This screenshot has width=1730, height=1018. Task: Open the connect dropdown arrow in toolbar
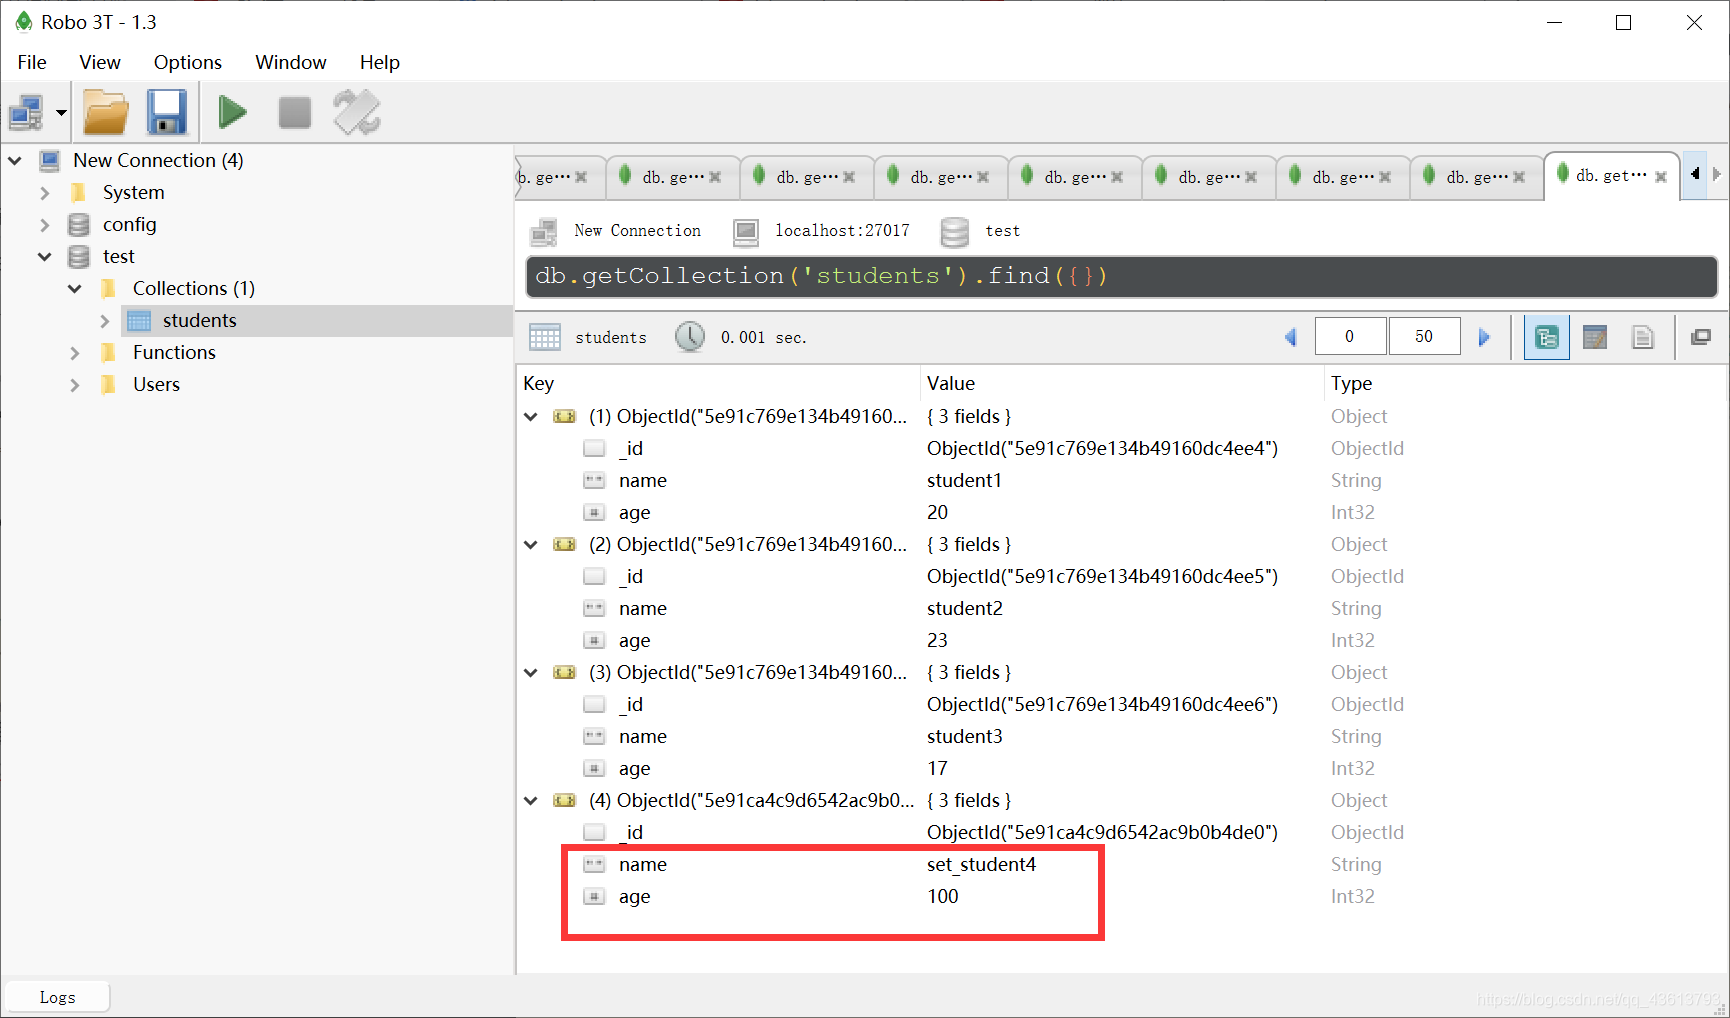(x=61, y=113)
